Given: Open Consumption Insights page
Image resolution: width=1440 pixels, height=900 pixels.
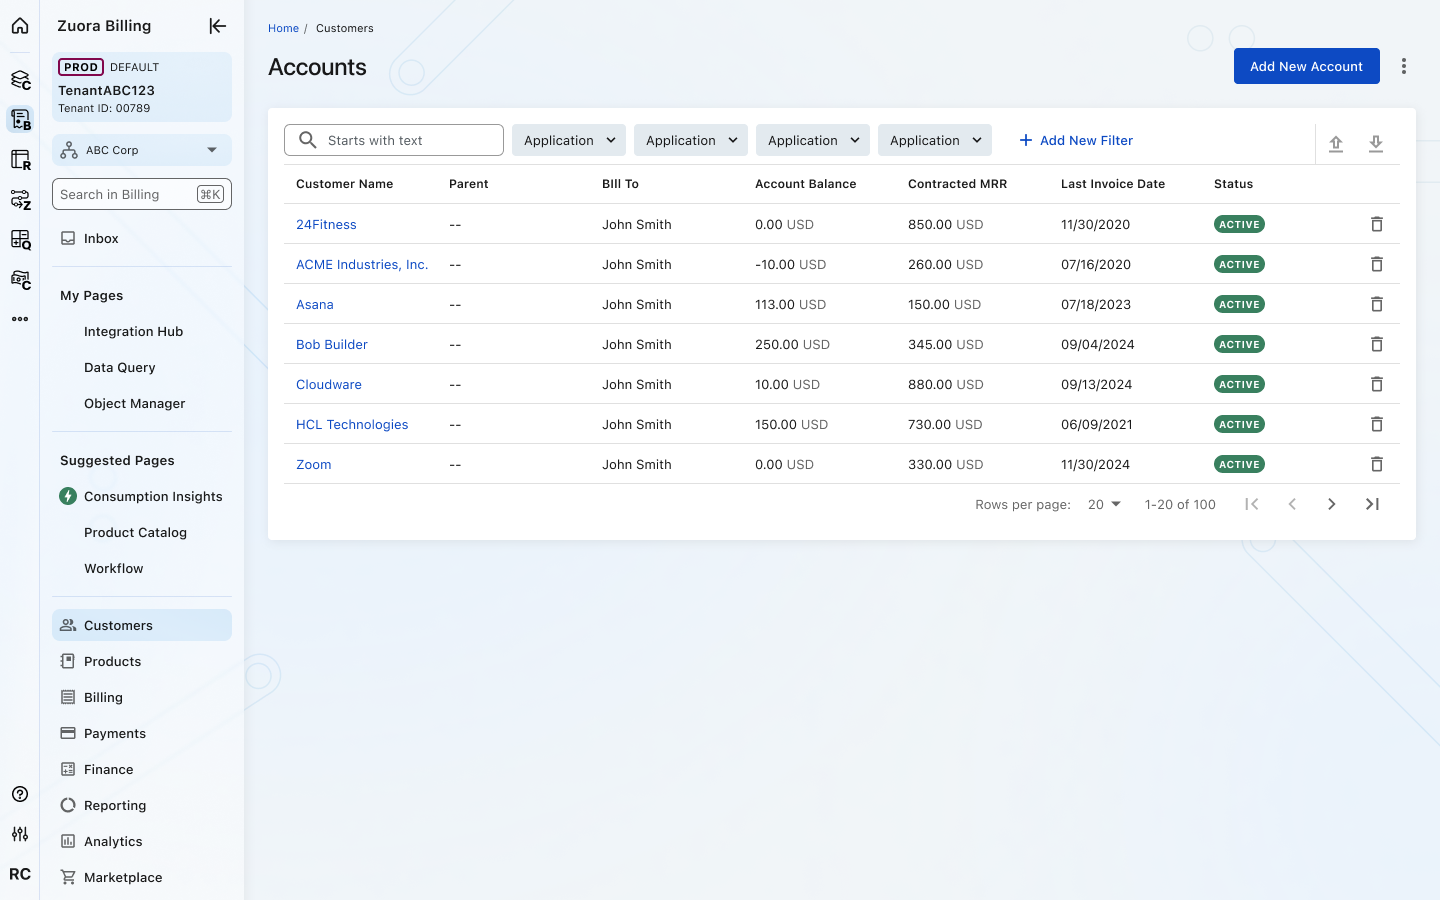Looking at the screenshot, I should pyautogui.click(x=153, y=496).
